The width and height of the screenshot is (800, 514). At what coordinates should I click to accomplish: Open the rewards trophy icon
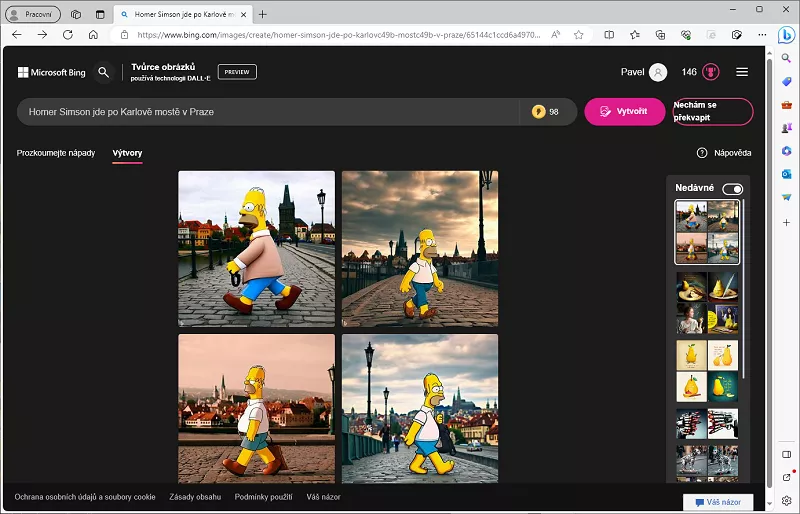click(x=712, y=72)
